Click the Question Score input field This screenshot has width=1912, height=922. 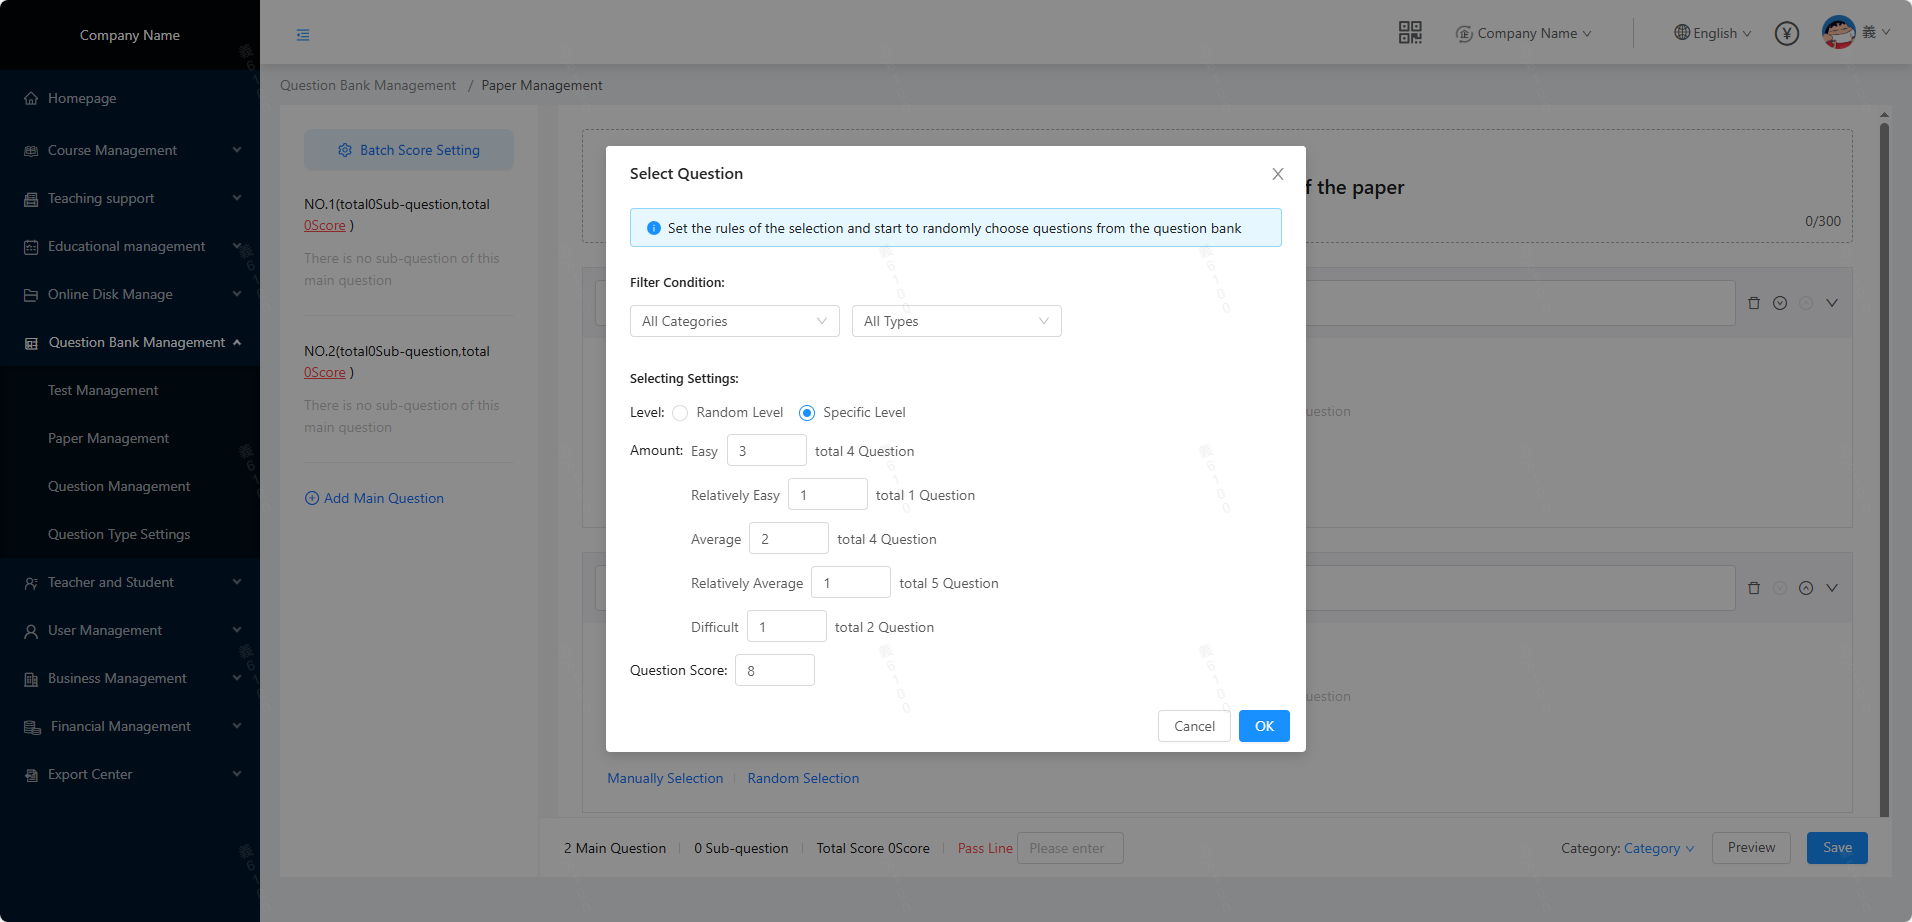[774, 670]
